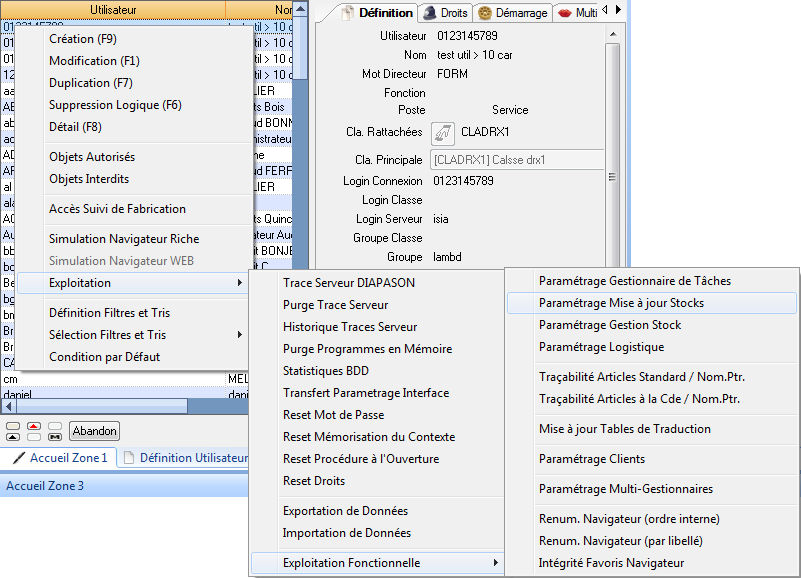Click the M navigation icon beside Abandon
801x578 pixels.
[x=54, y=437]
